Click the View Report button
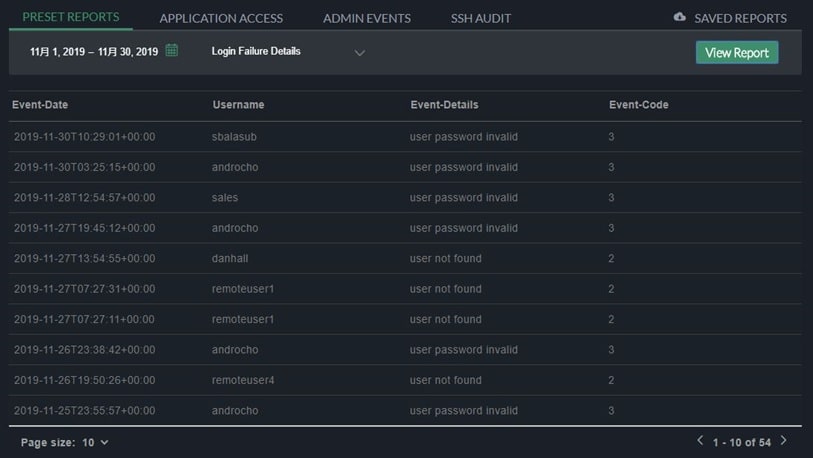This screenshot has height=458, width=813. click(736, 53)
